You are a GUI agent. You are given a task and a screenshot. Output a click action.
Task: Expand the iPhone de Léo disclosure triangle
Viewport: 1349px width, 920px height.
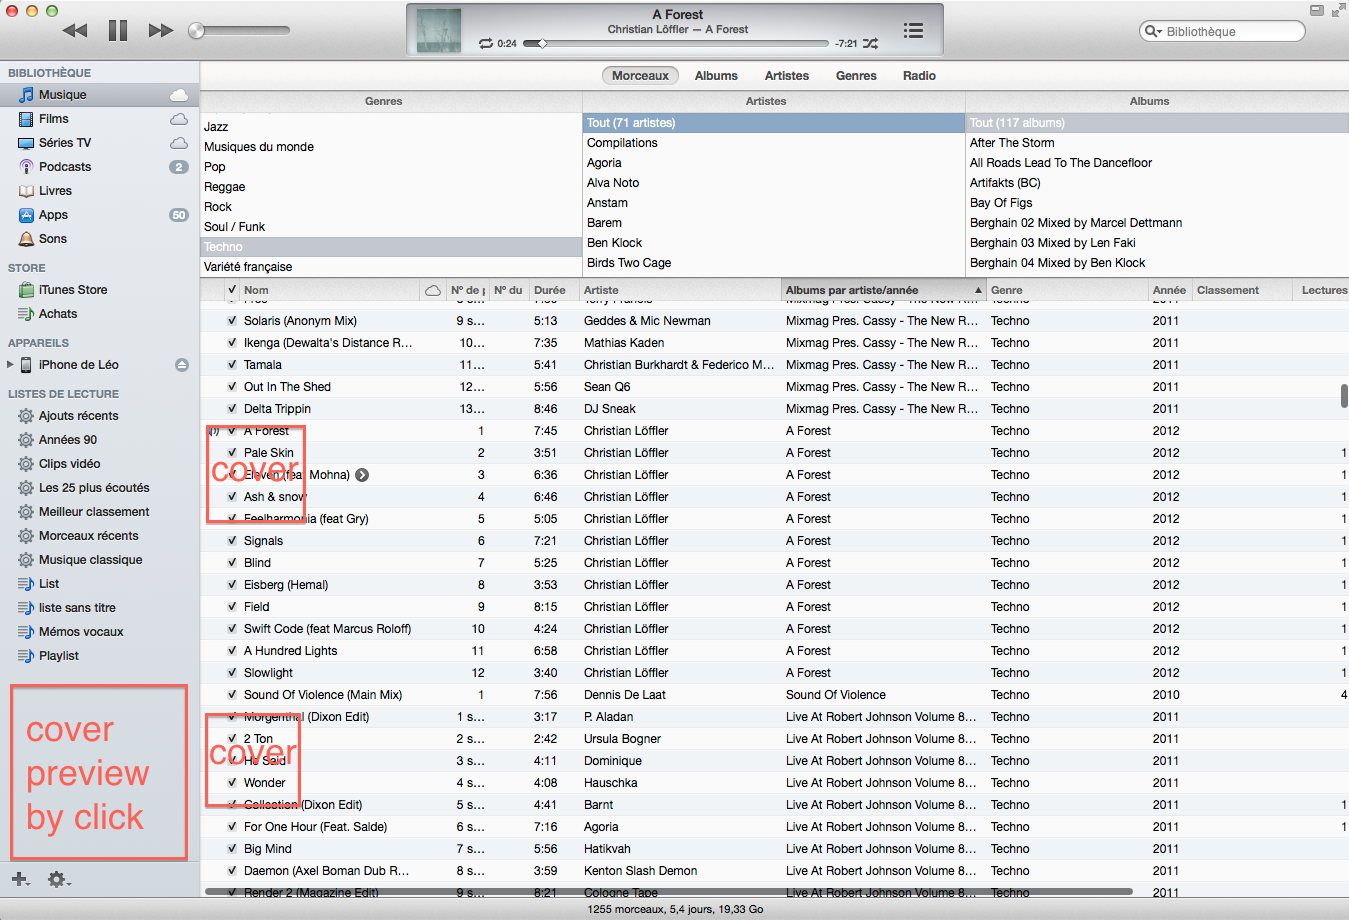[x=10, y=365]
